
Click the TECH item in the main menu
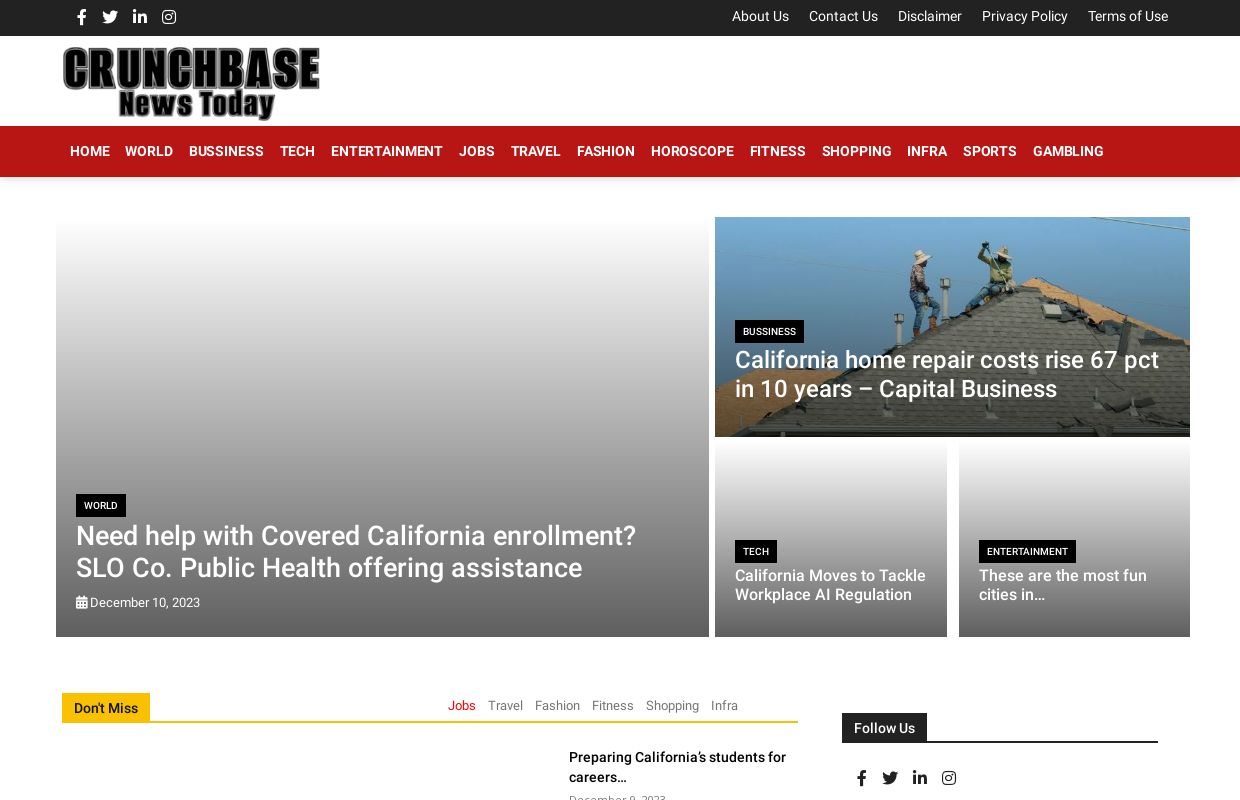tap(297, 151)
